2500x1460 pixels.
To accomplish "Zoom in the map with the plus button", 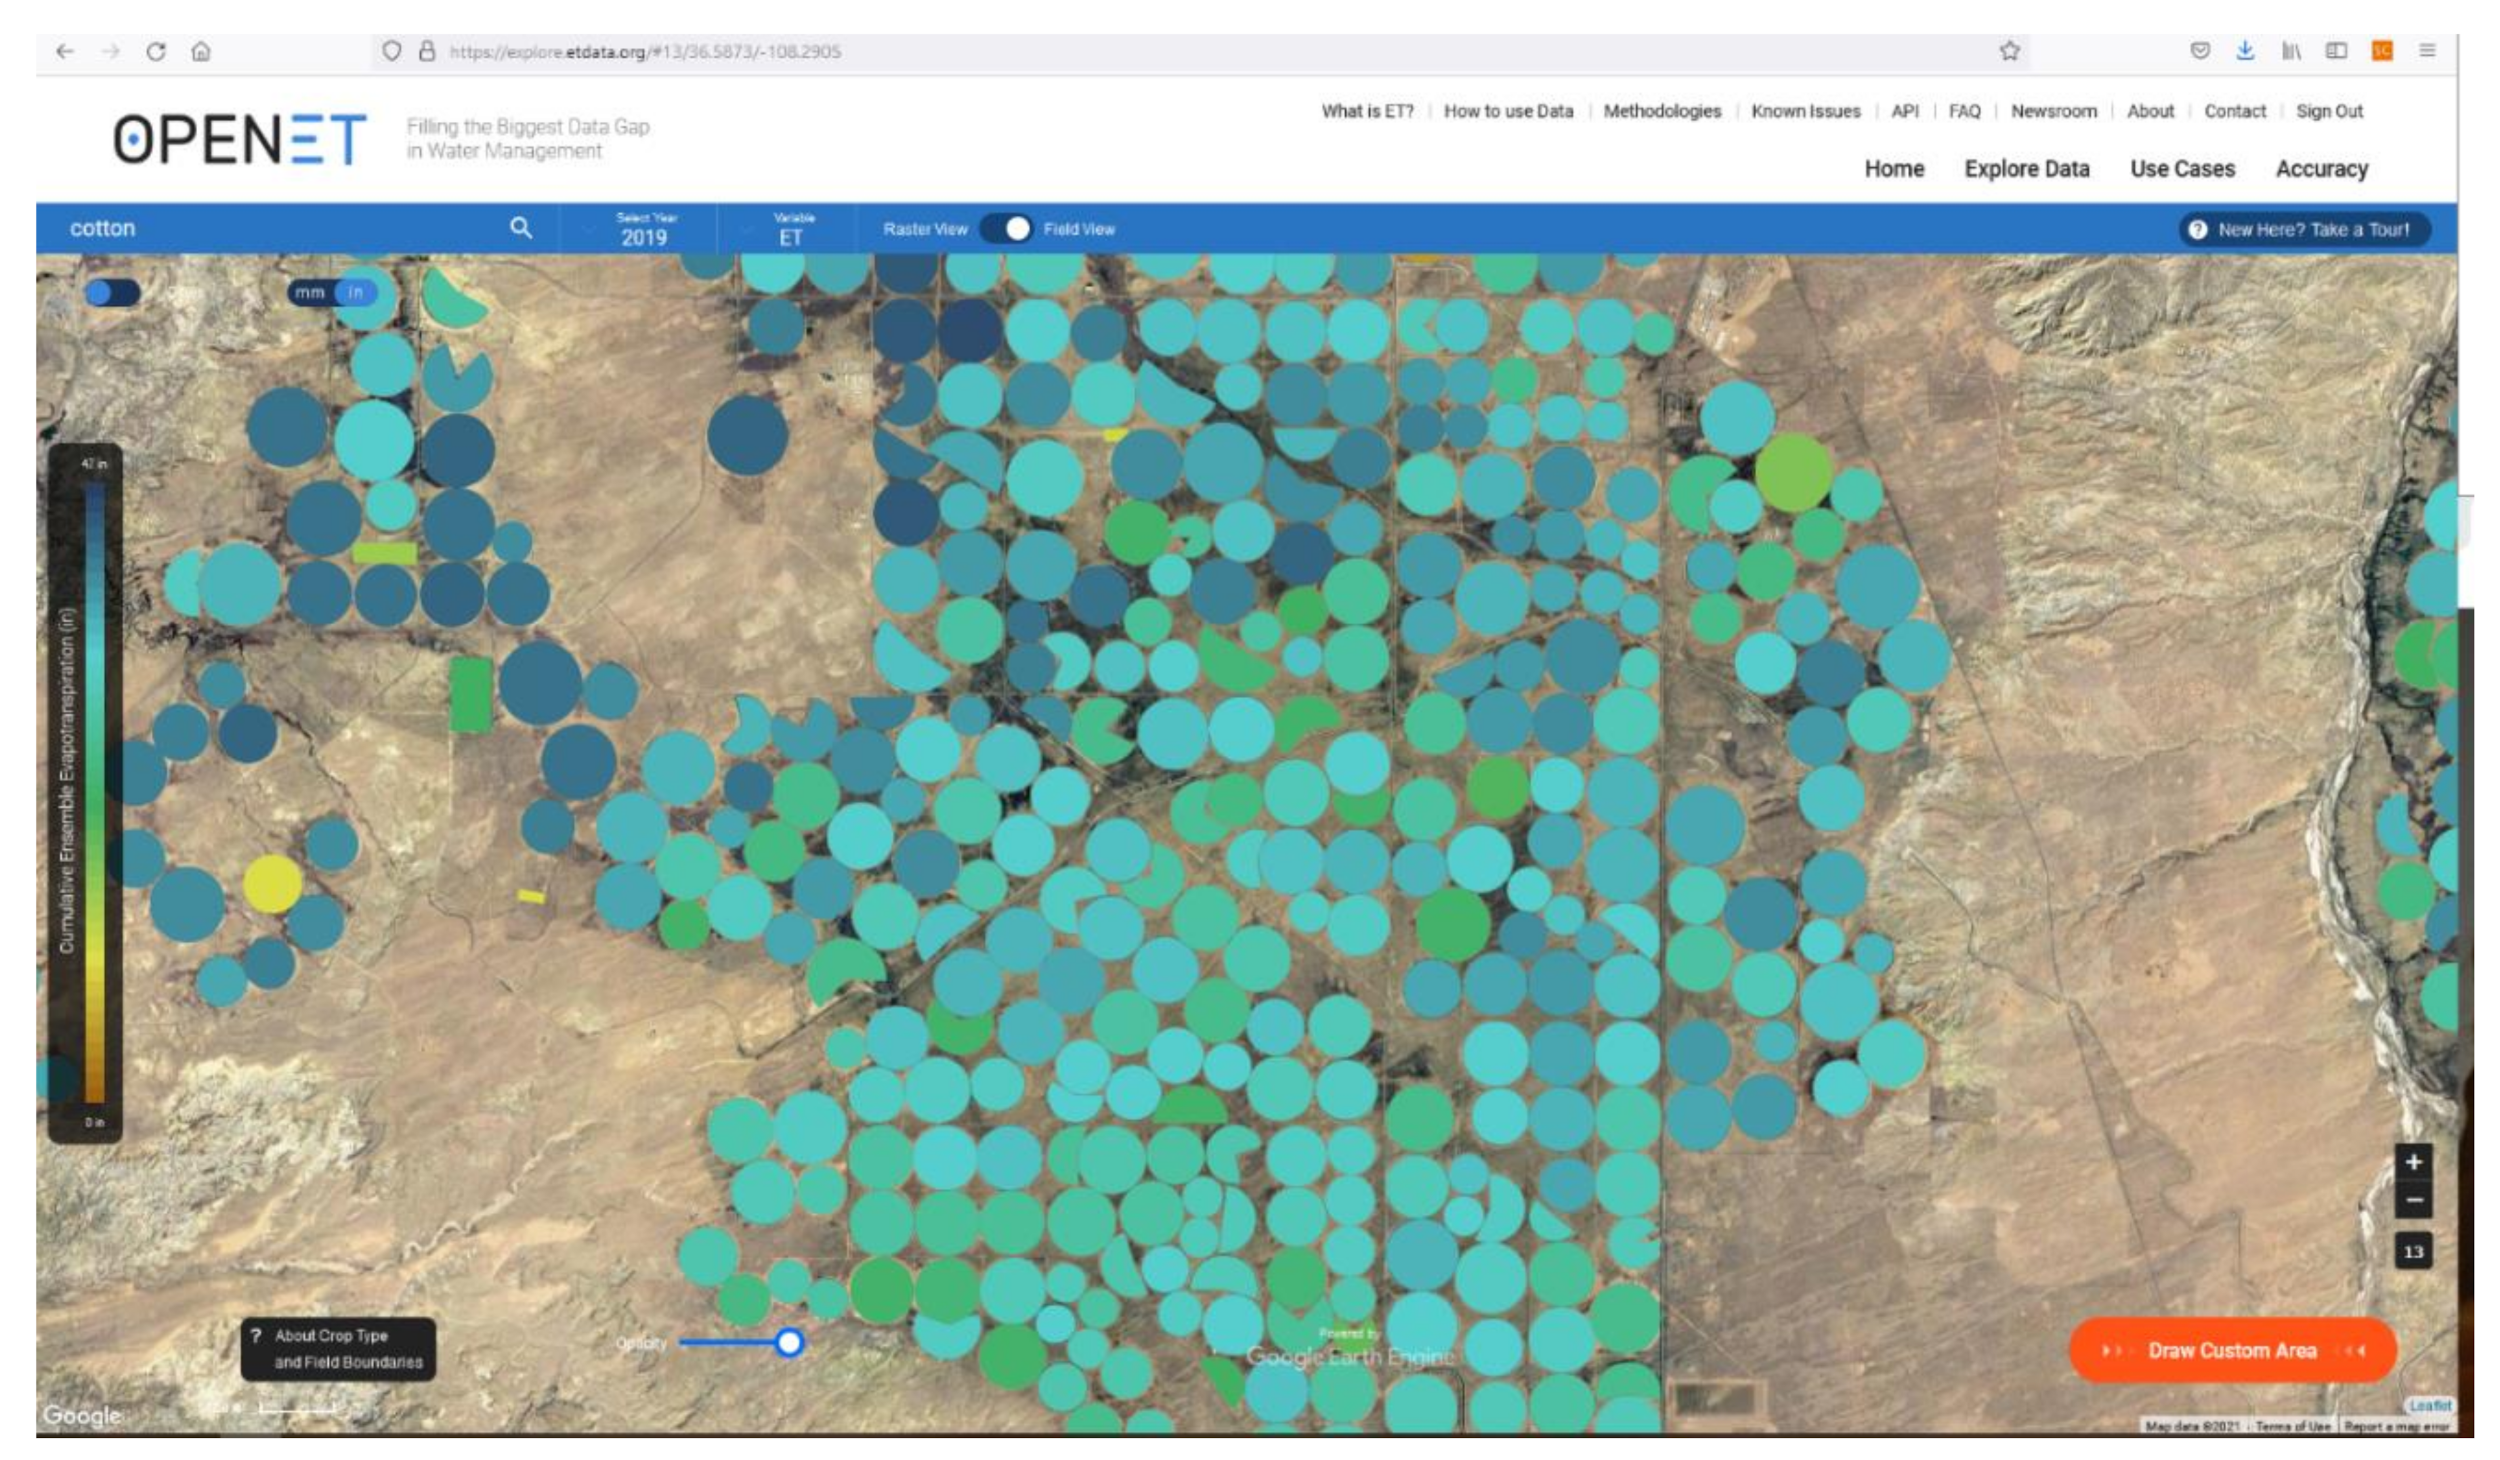I will point(2414,1162).
